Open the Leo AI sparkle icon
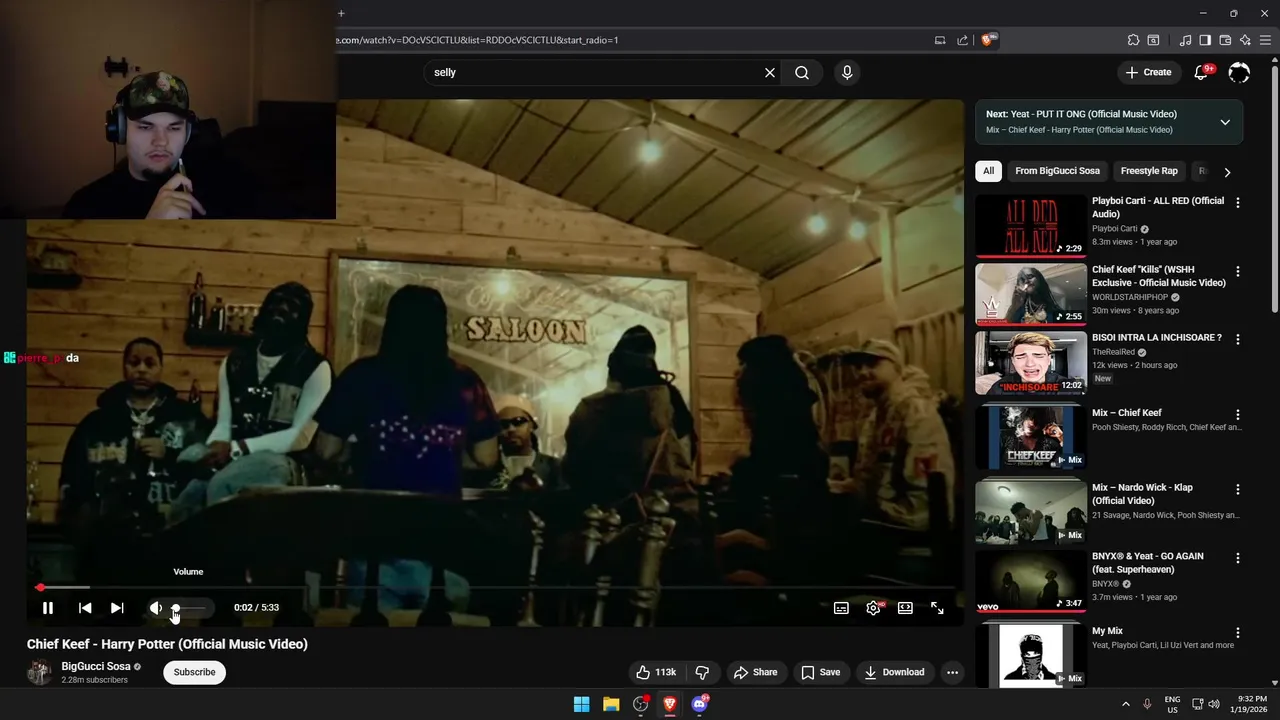The width and height of the screenshot is (1280, 720). point(1245,40)
